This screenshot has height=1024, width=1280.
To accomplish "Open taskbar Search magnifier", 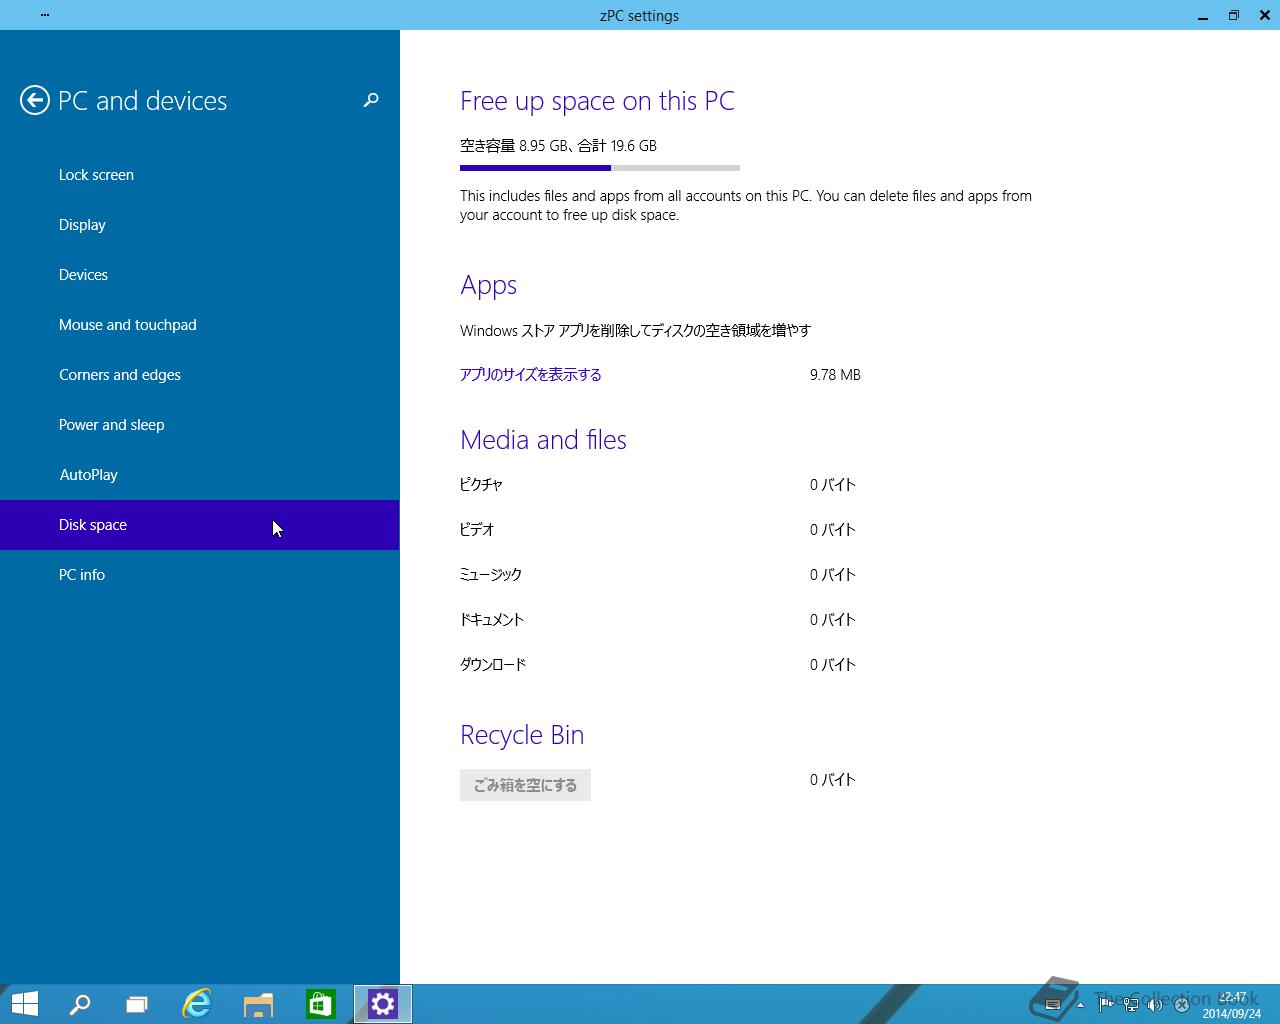I will (x=80, y=1004).
